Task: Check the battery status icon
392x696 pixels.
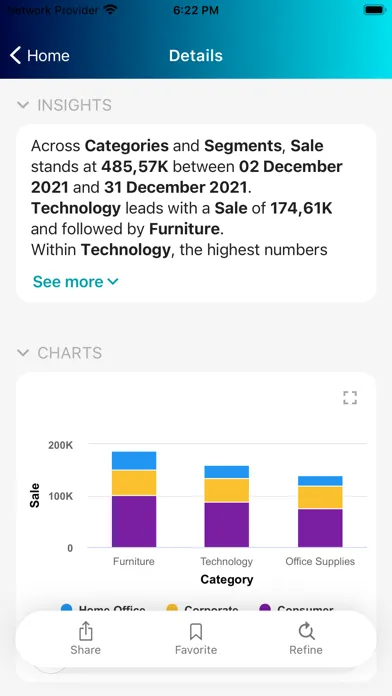Action: [x=374, y=10]
